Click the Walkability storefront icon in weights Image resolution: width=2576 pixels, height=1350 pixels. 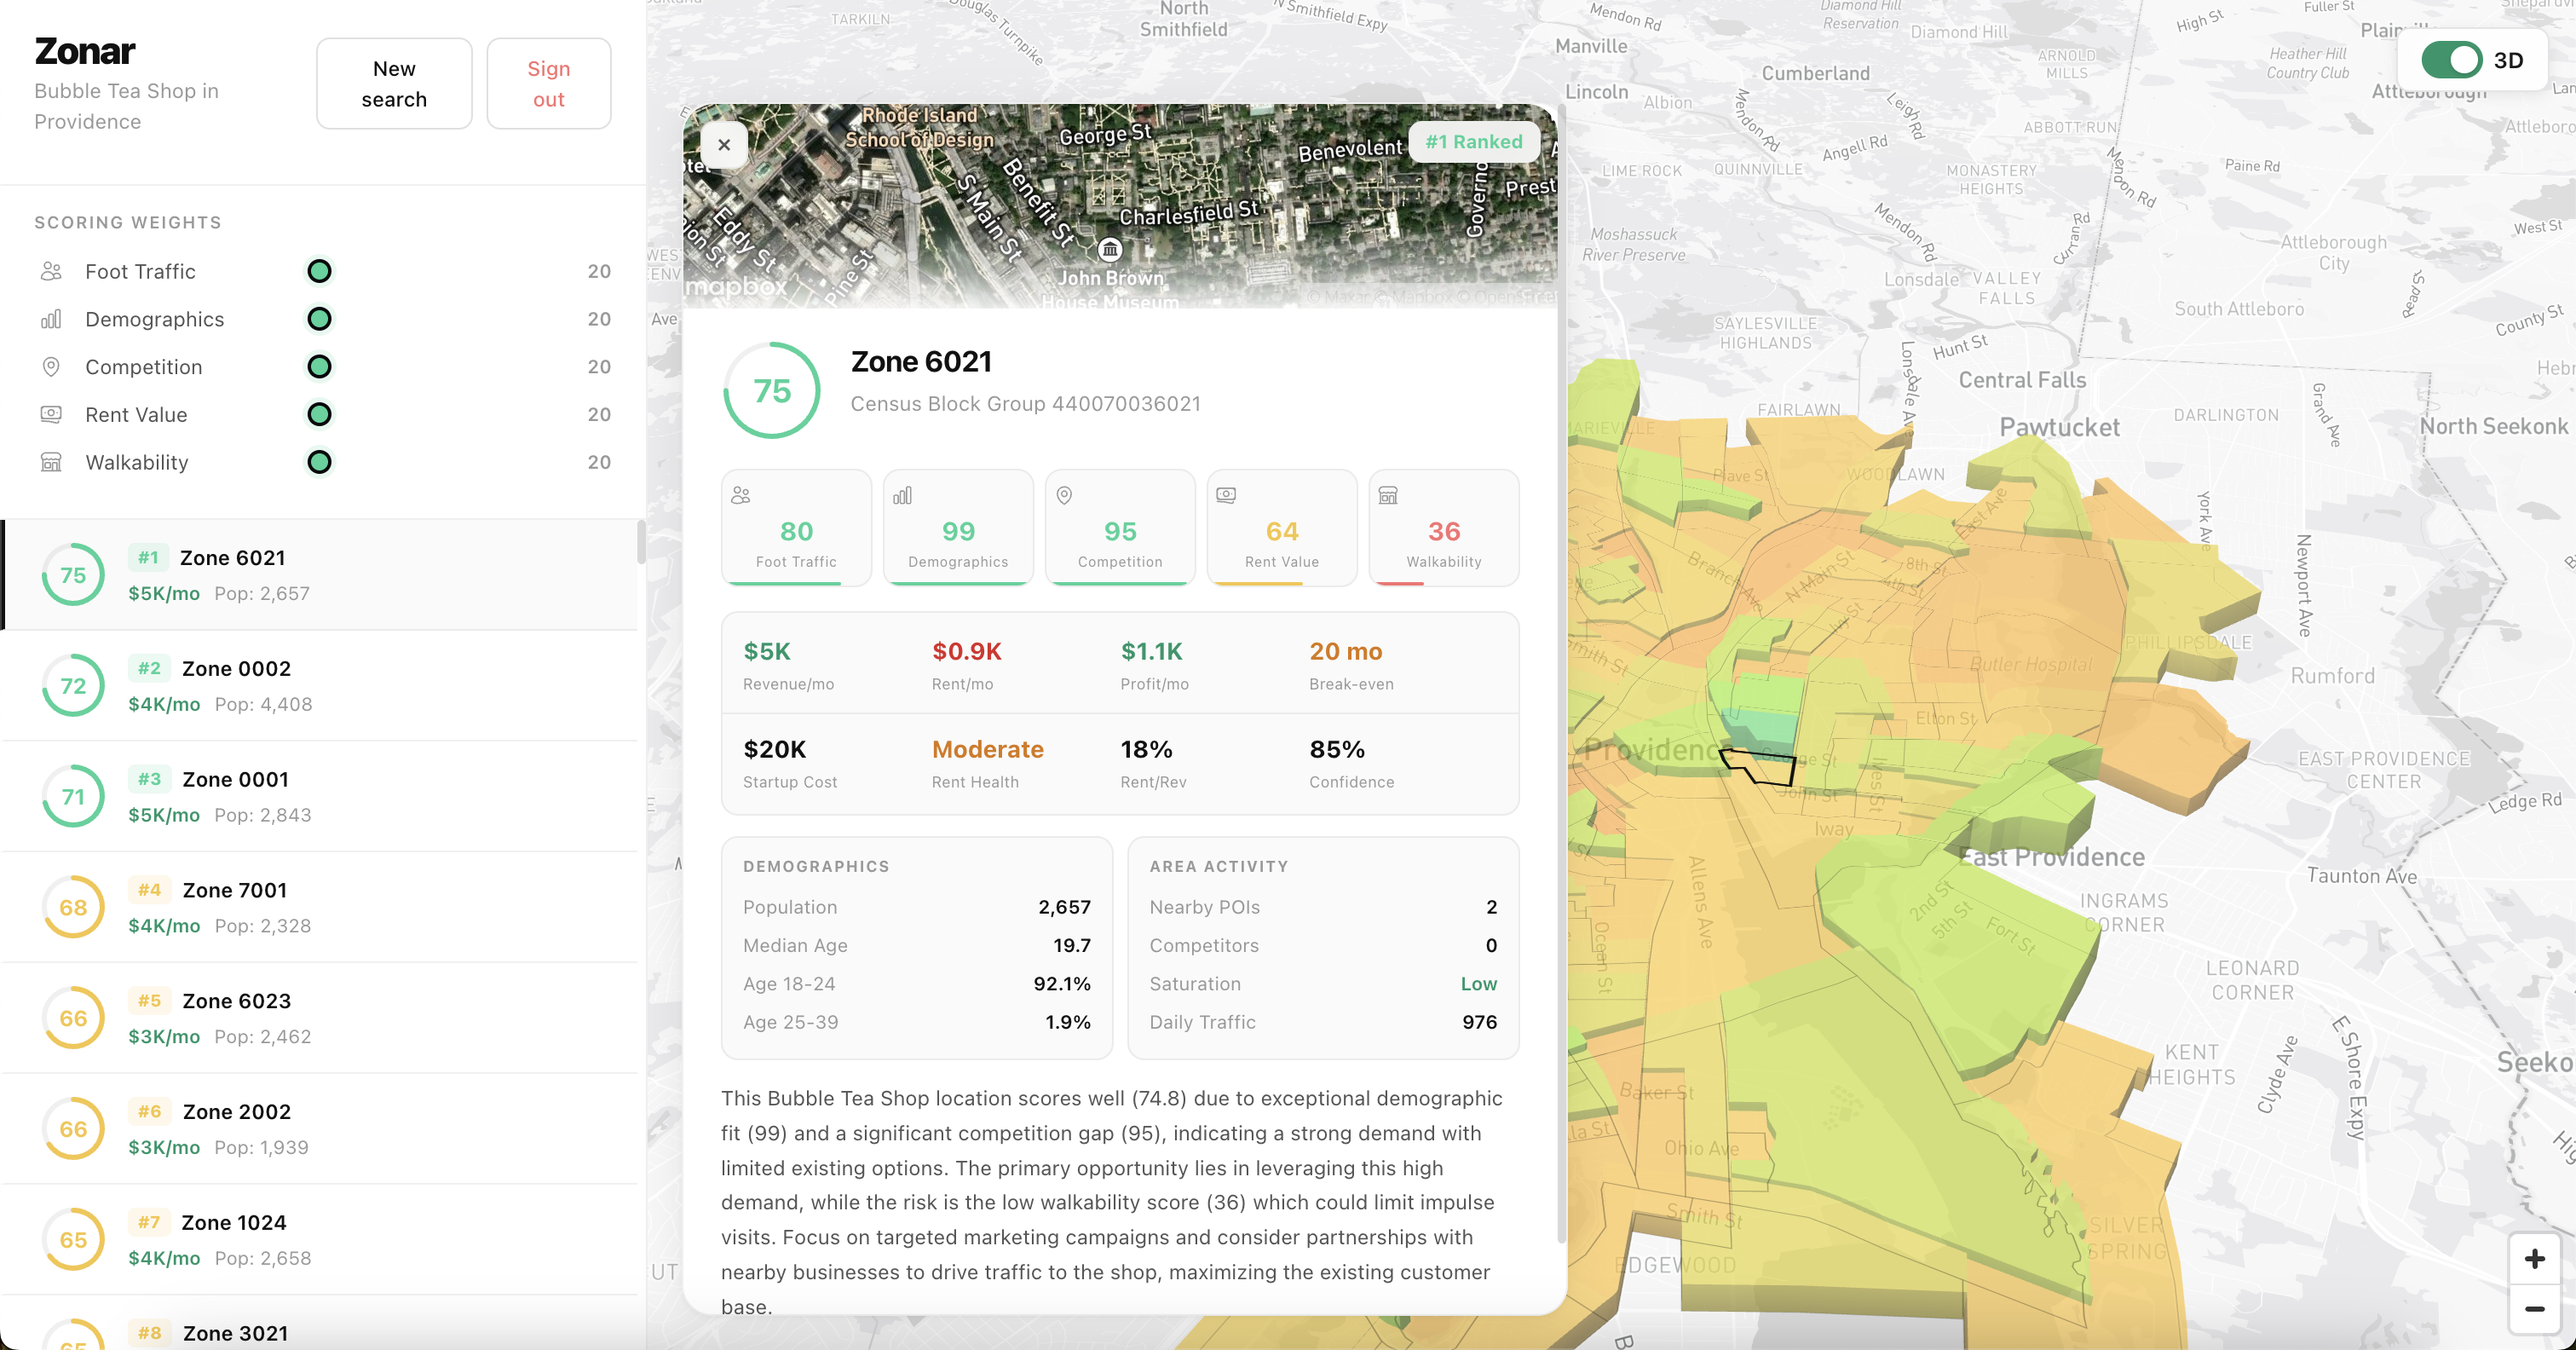(51, 462)
